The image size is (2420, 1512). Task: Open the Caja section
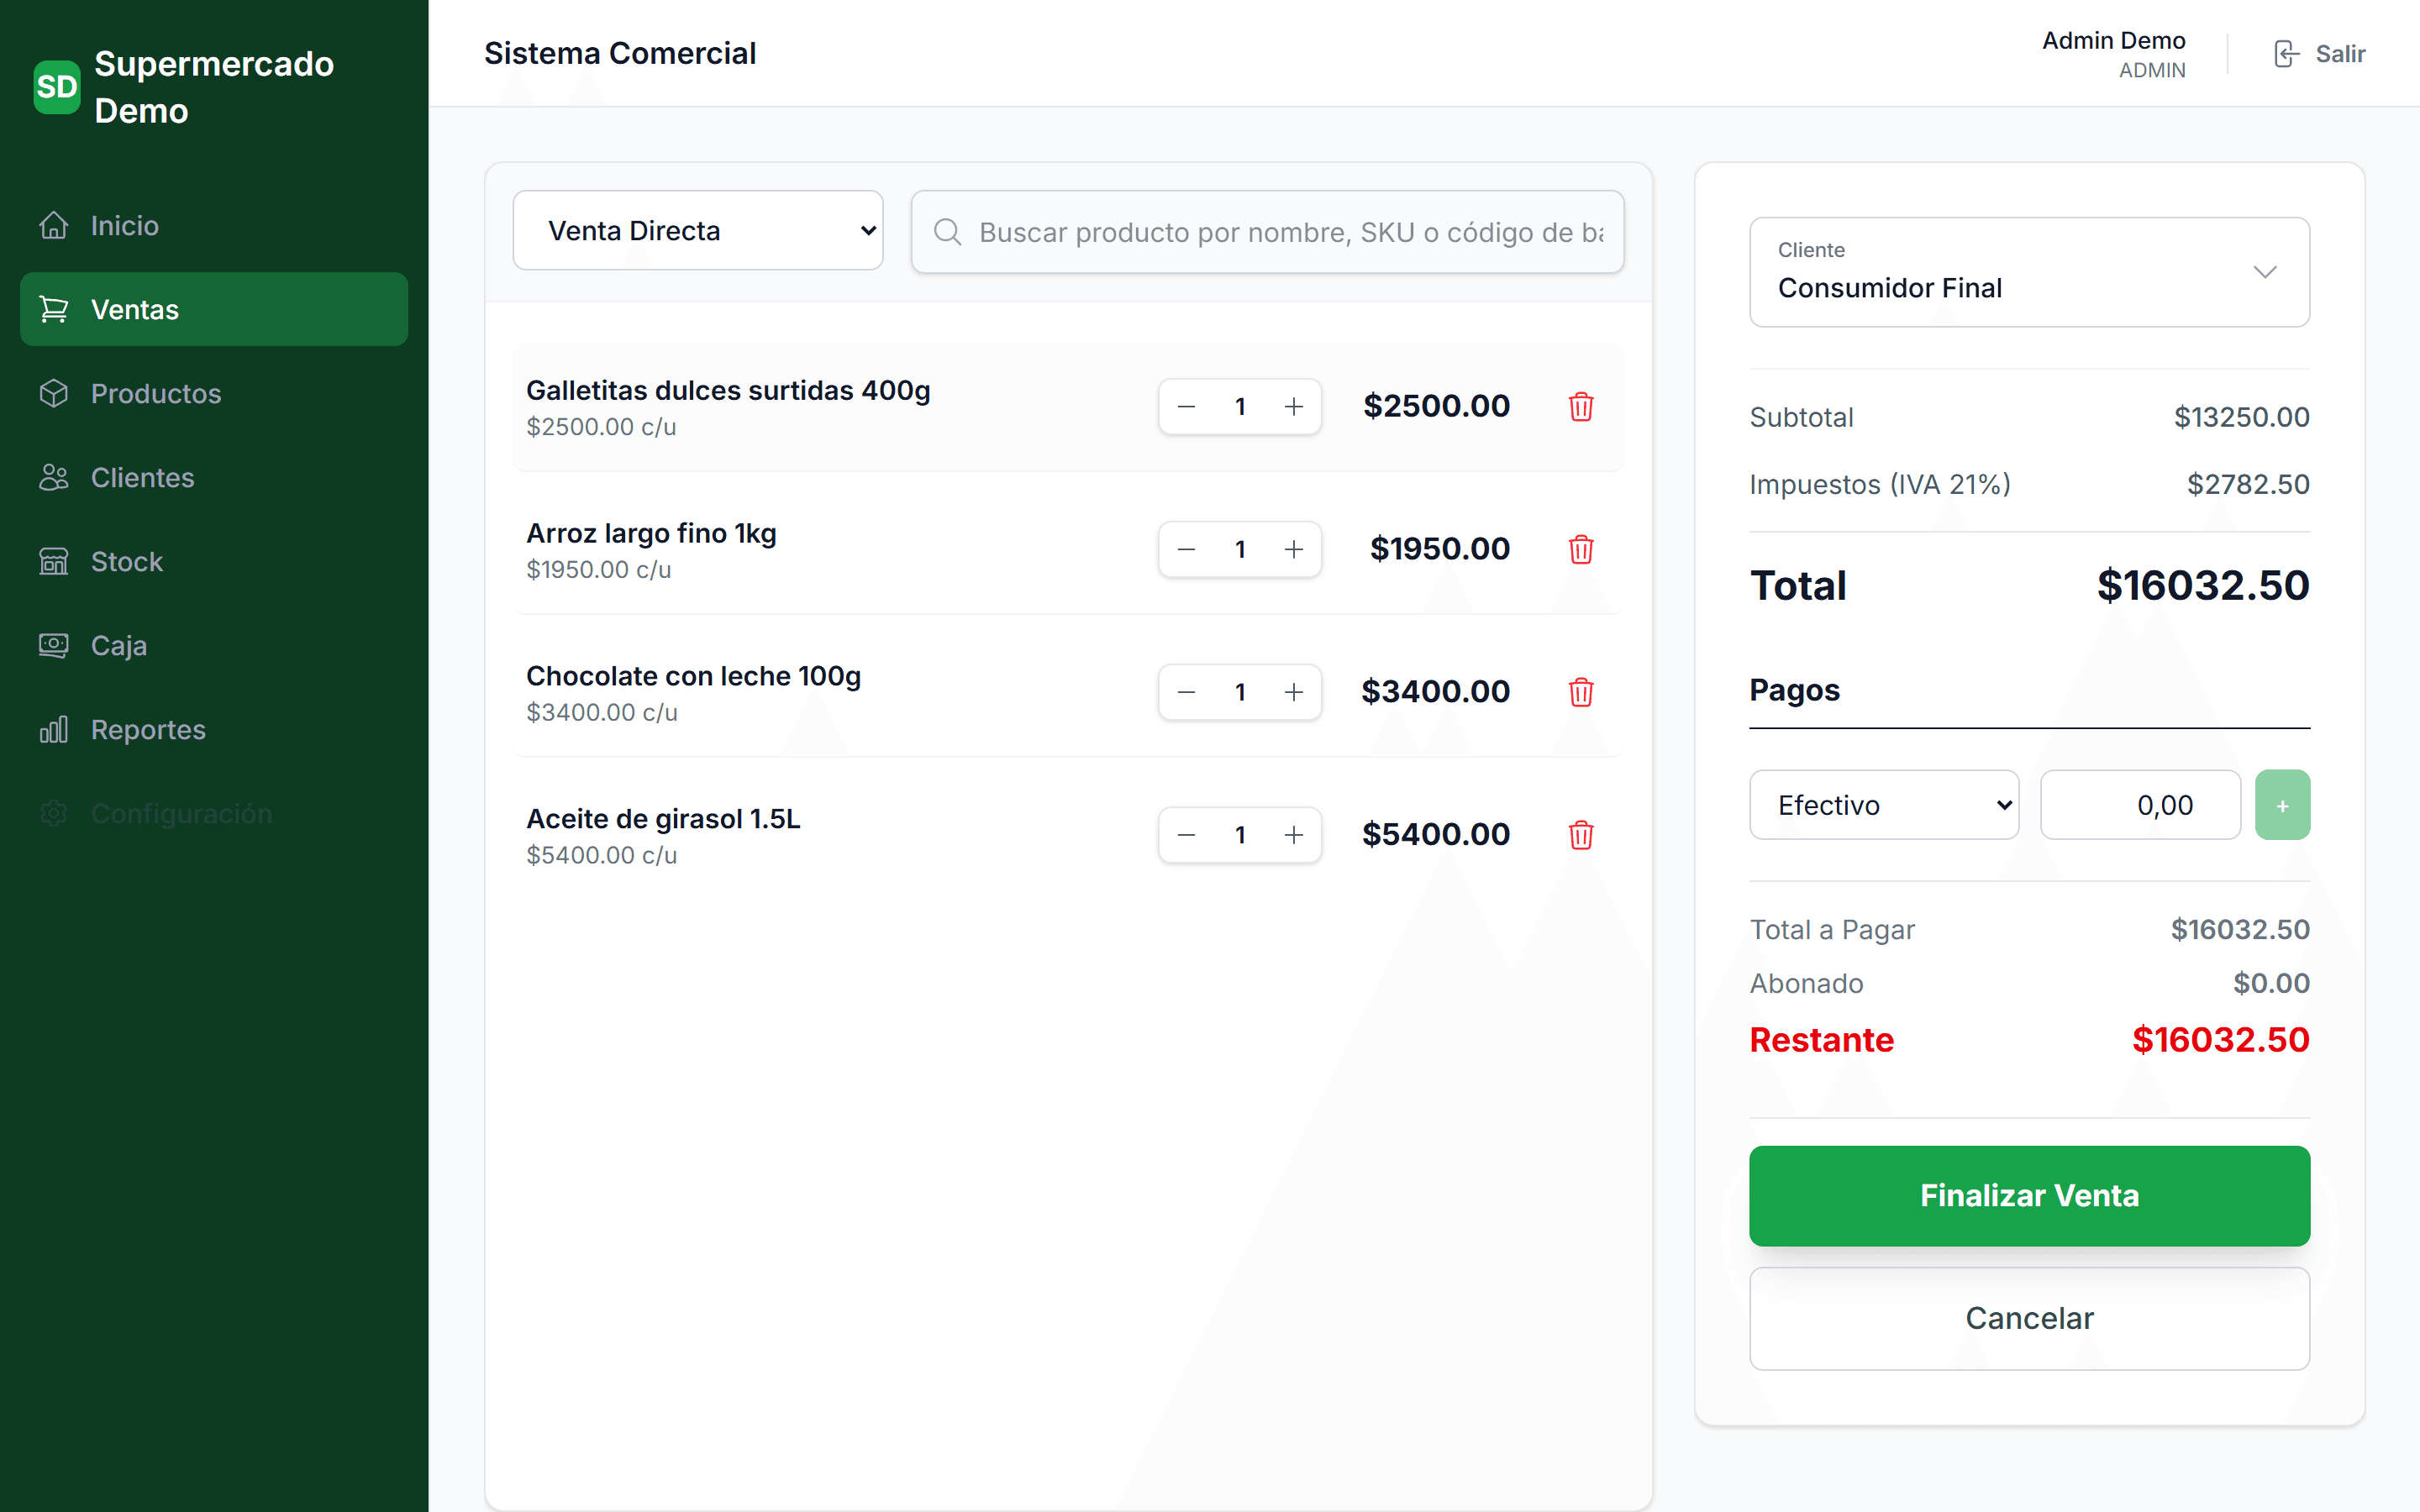click(x=214, y=646)
